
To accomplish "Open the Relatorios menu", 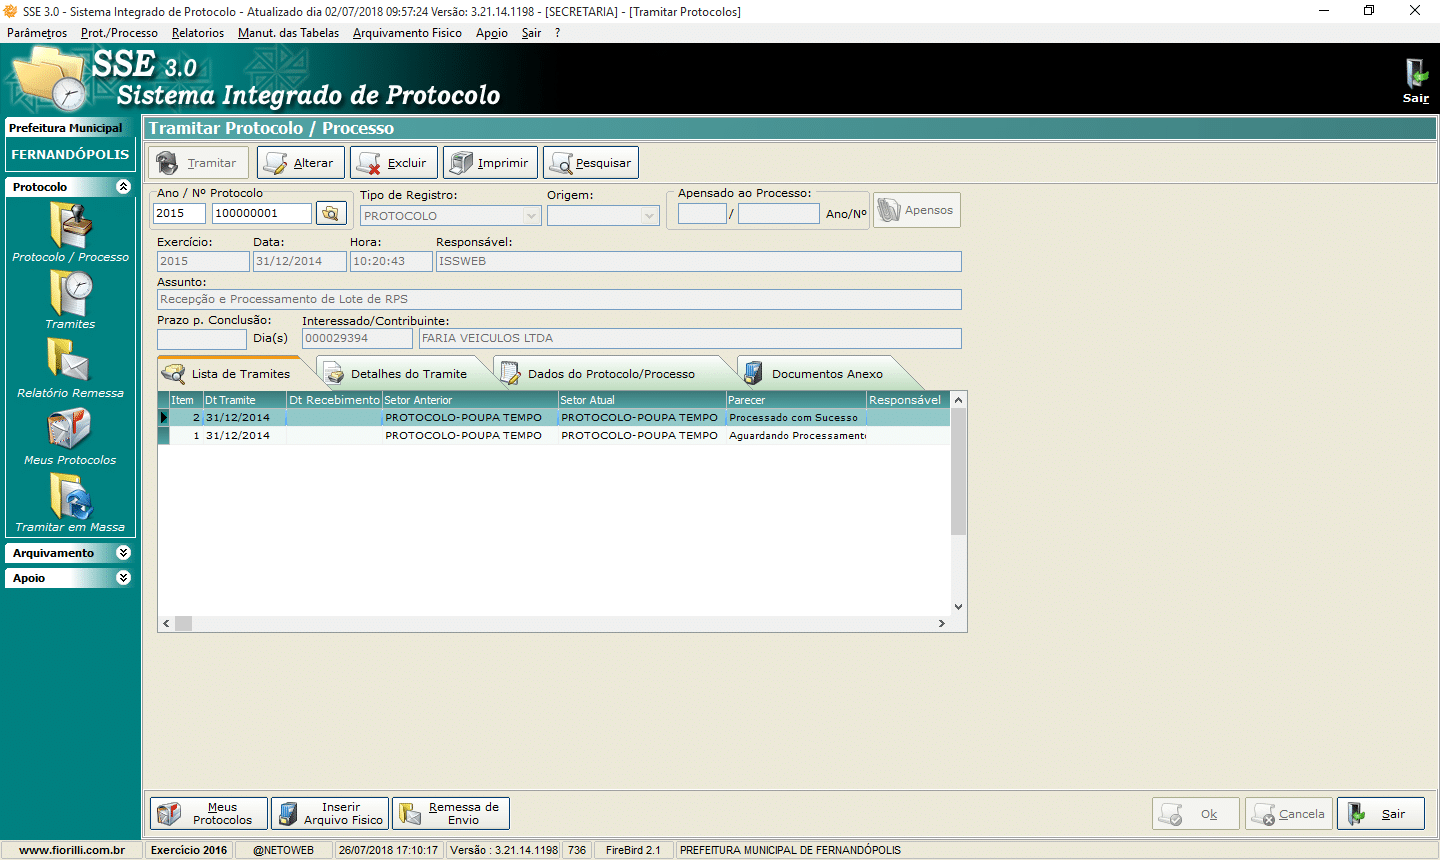I will coord(198,33).
